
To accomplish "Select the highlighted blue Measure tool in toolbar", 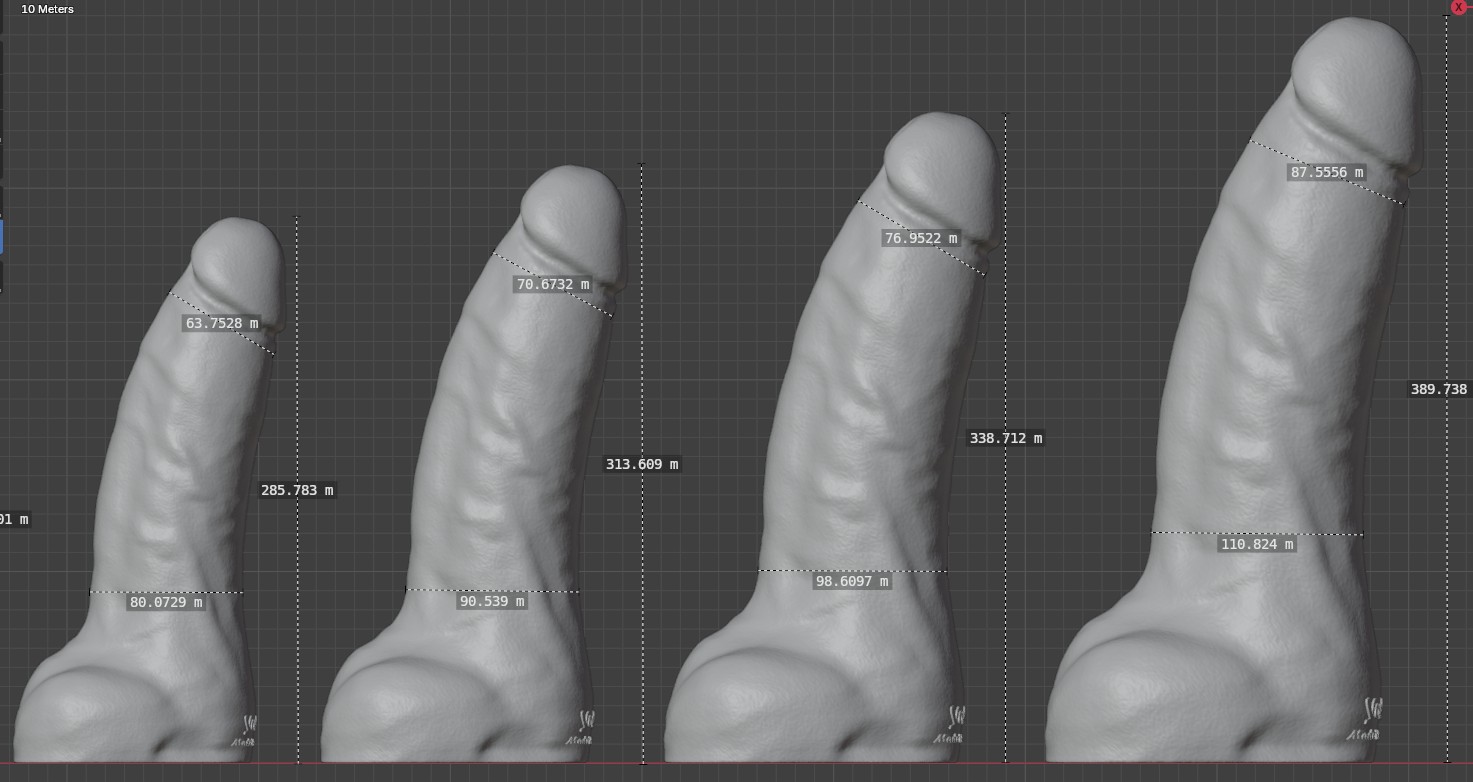I will point(2,237).
